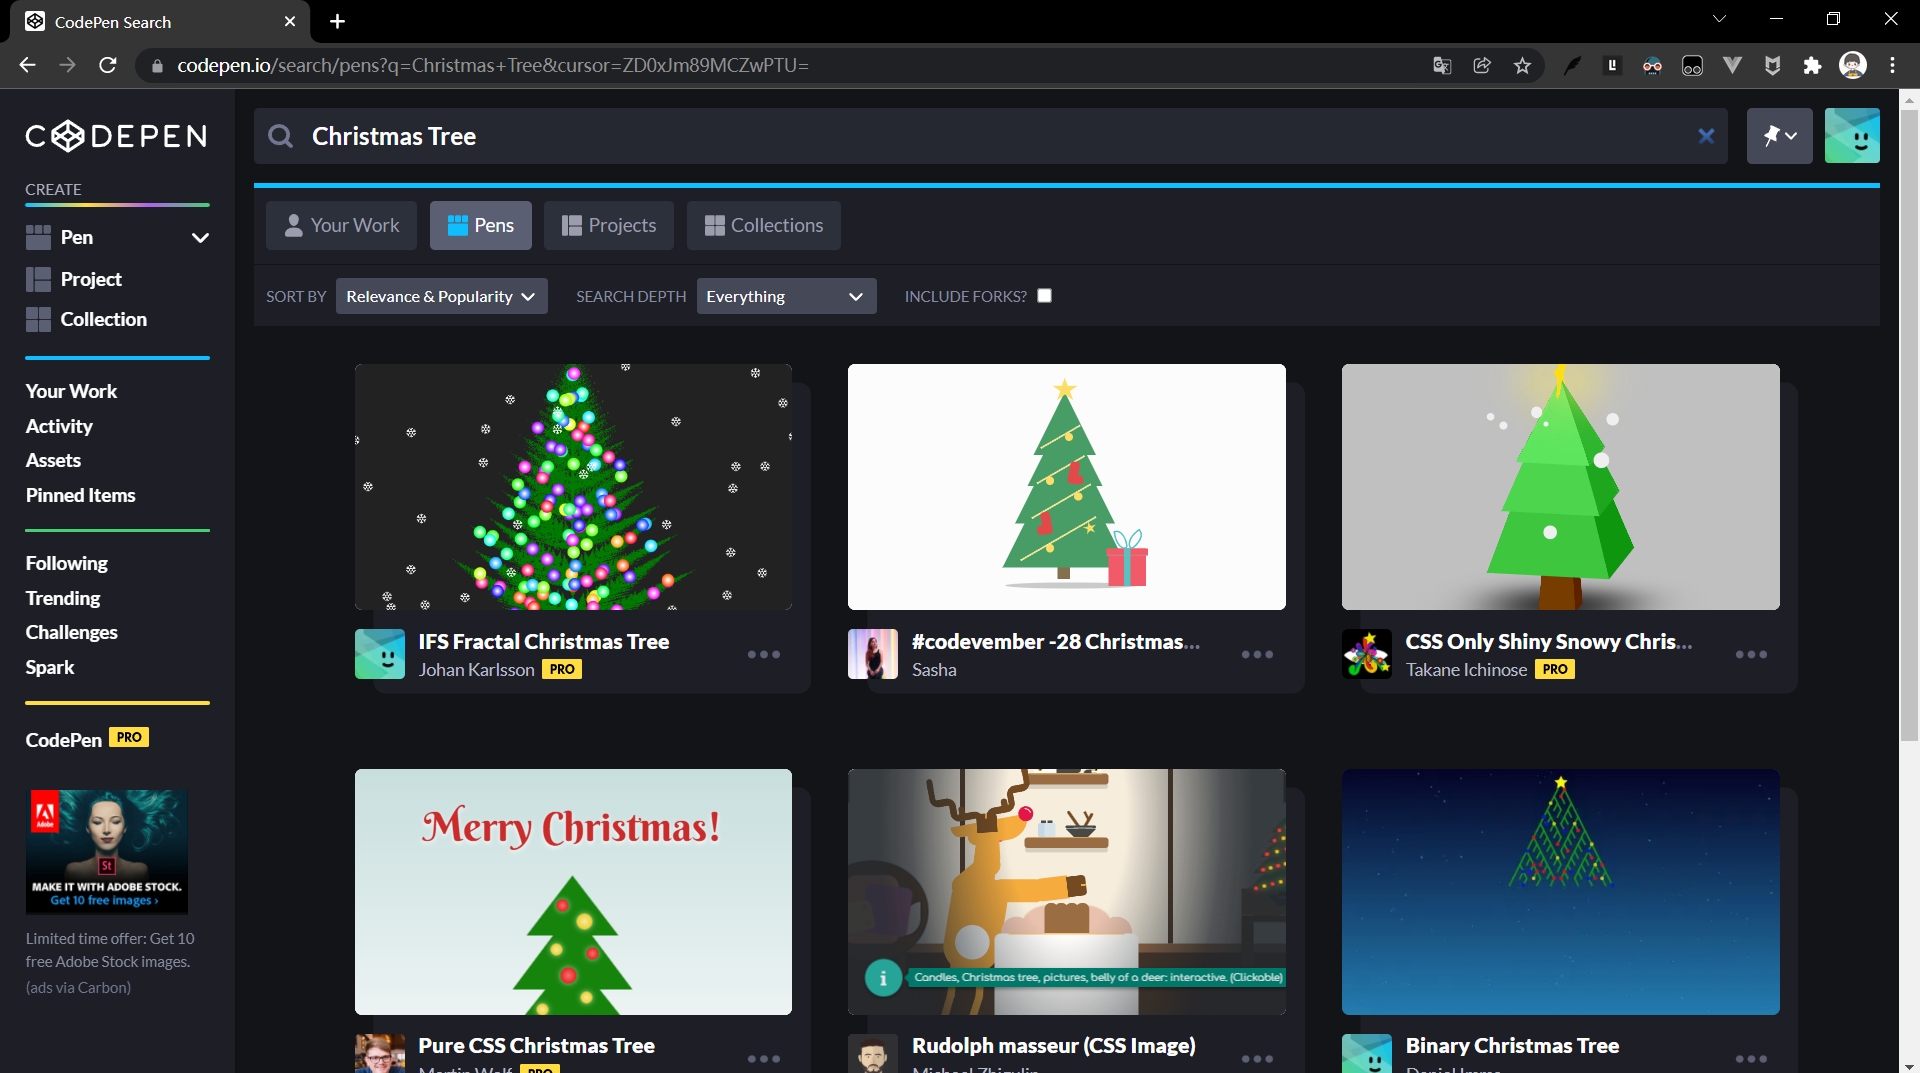Click the search magnifier icon
The image size is (1920, 1073).
[x=281, y=136]
